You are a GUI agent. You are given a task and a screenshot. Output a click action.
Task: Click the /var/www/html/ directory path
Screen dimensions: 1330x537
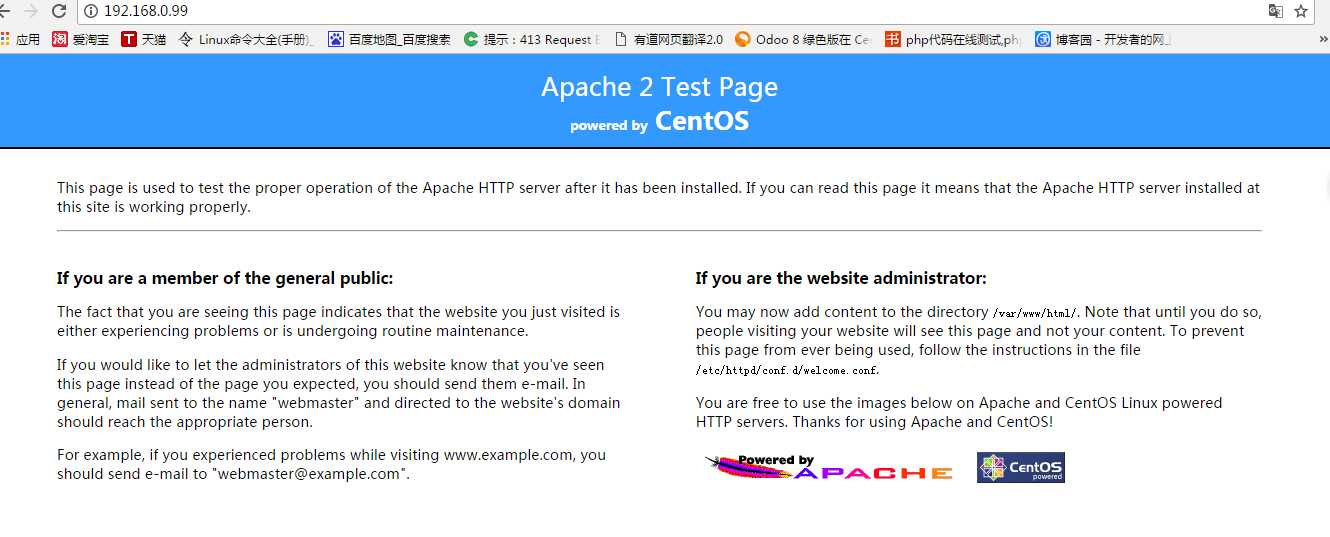1035,313
